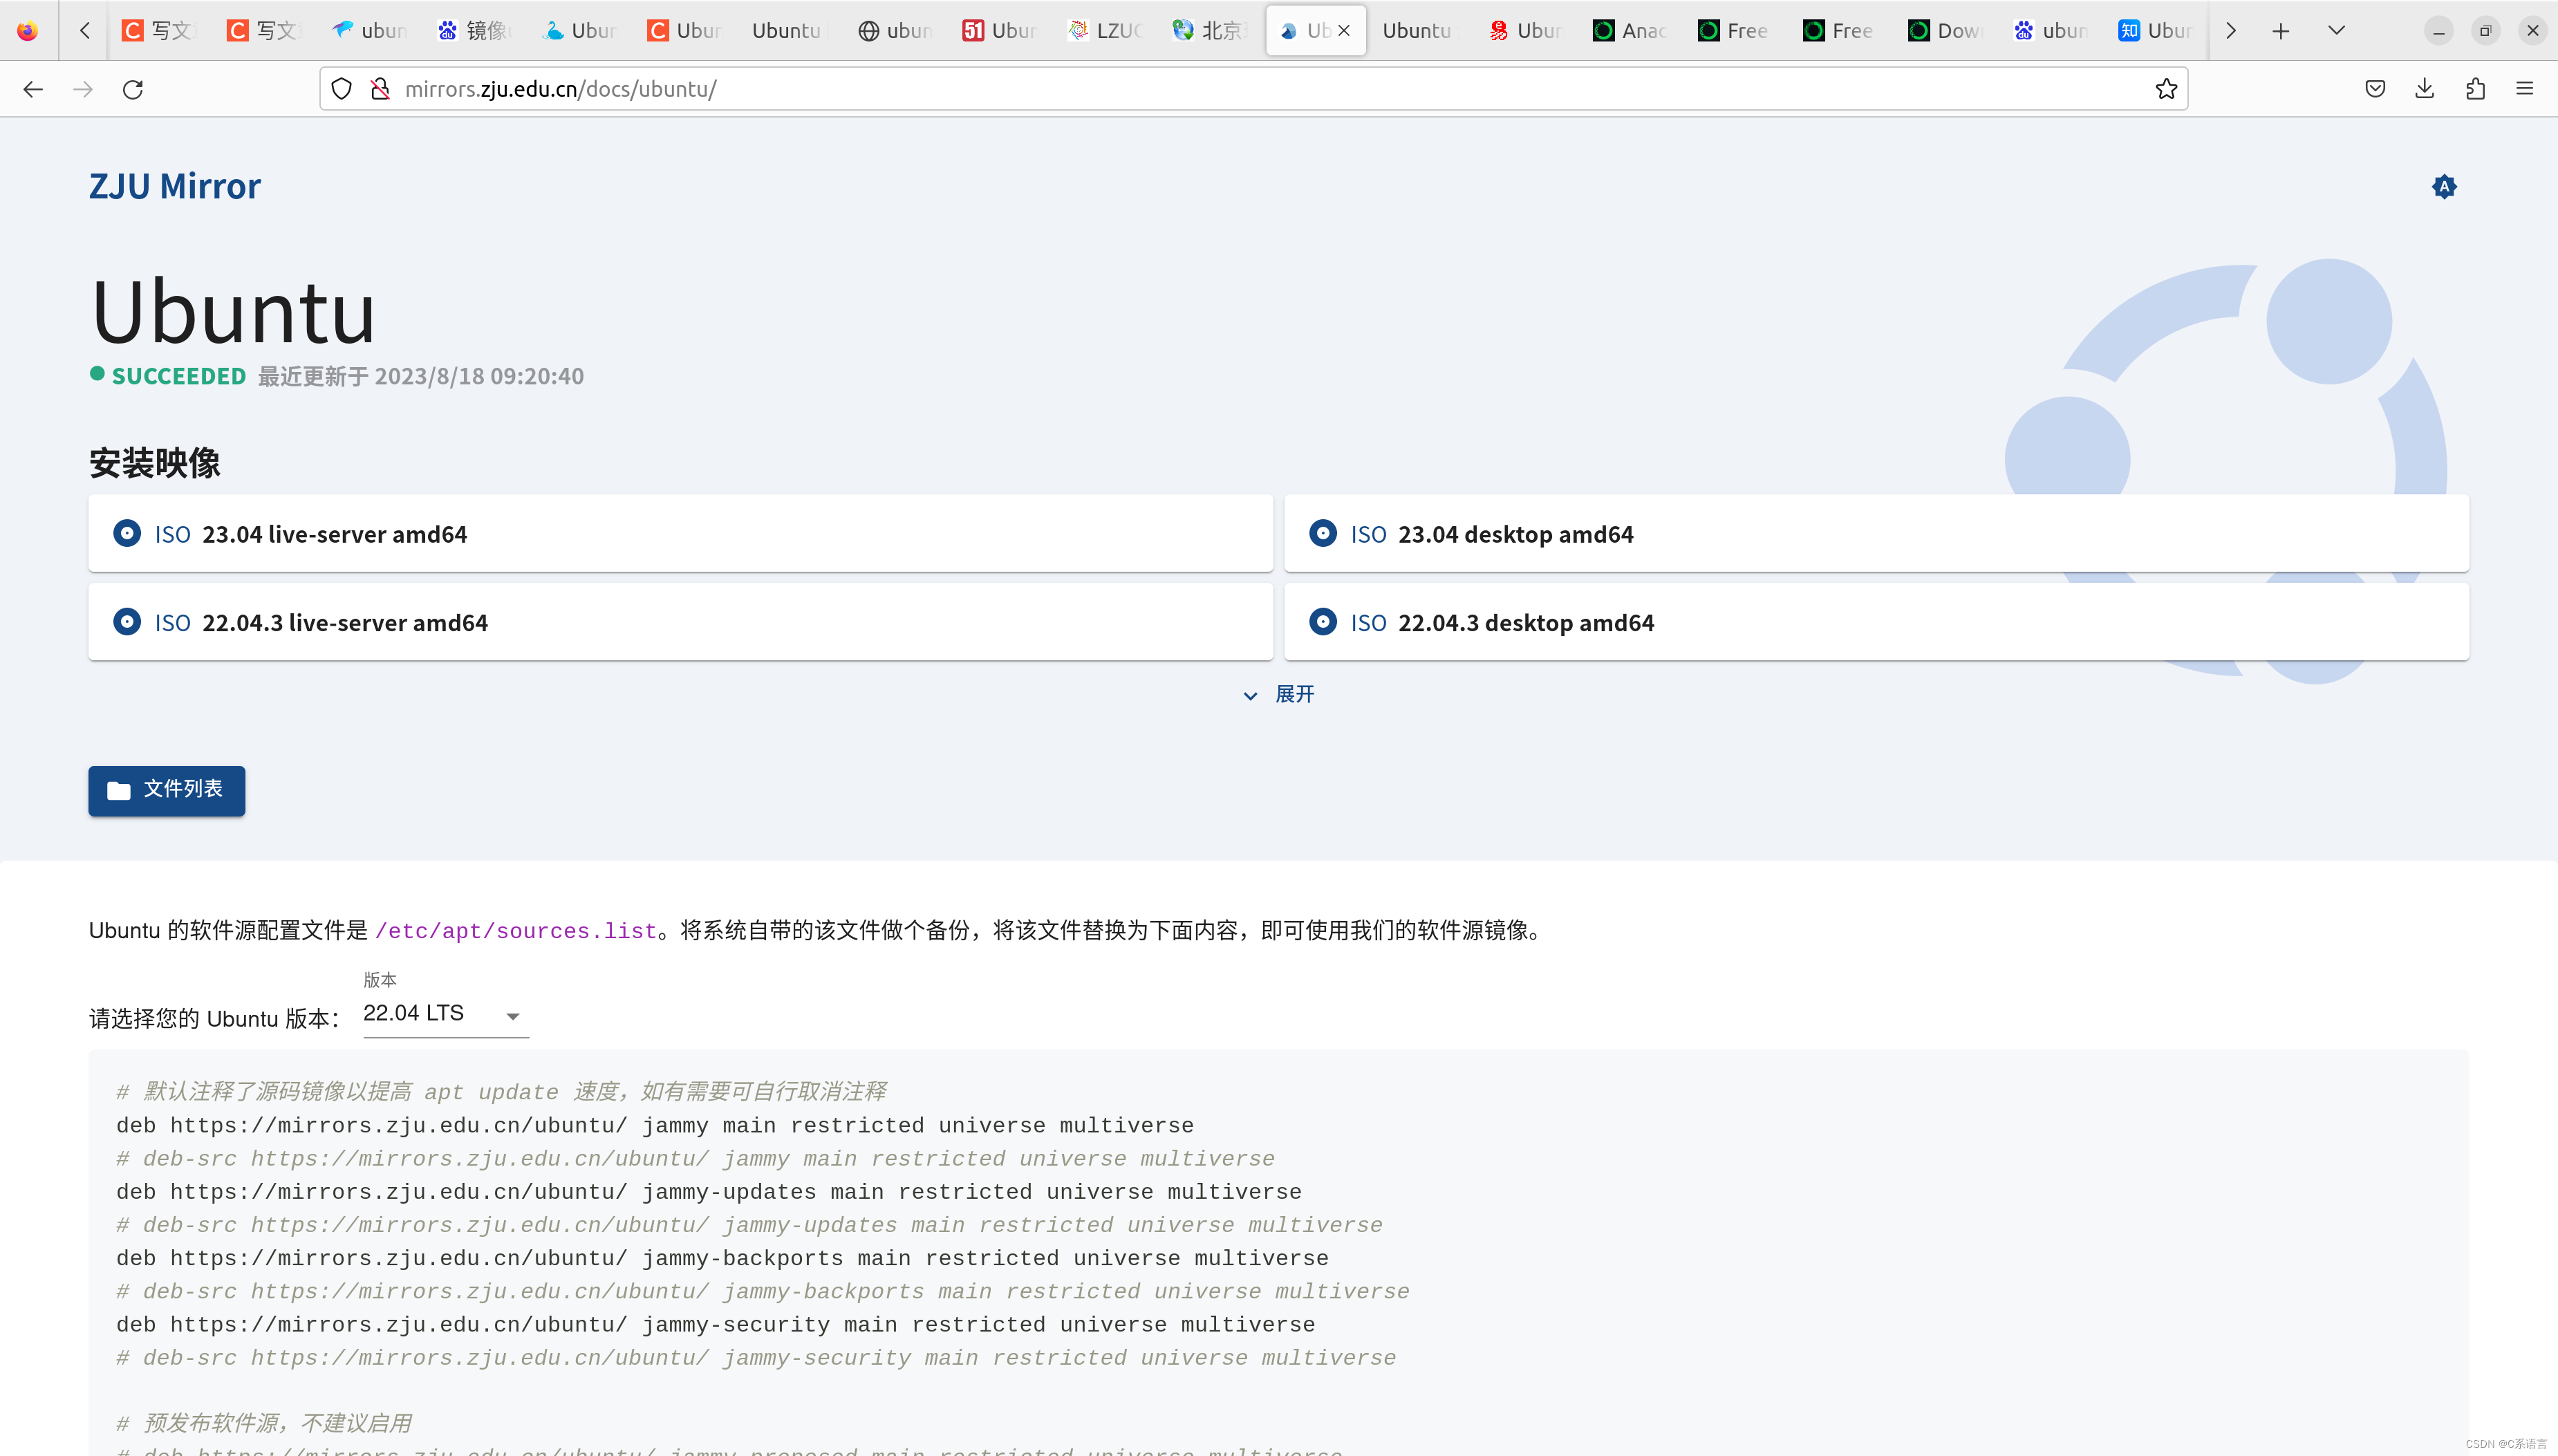Click the 最近更新于 2023/8/18 timestamp
2558x1456 pixels.
tap(421, 376)
